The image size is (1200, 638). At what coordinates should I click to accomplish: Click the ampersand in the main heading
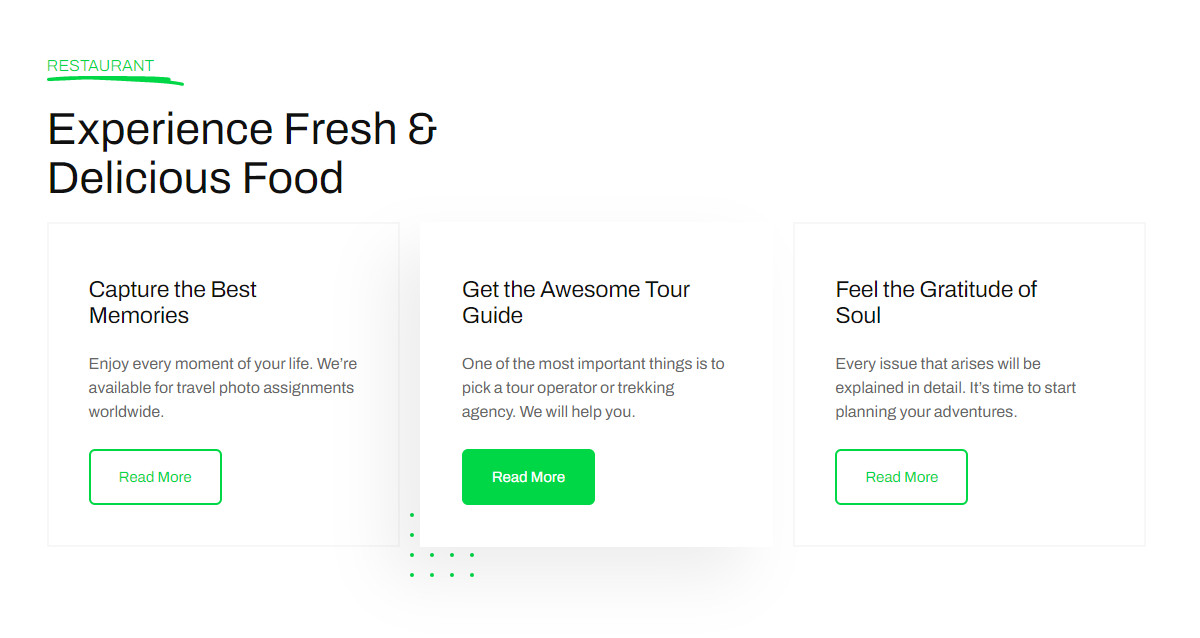[422, 130]
